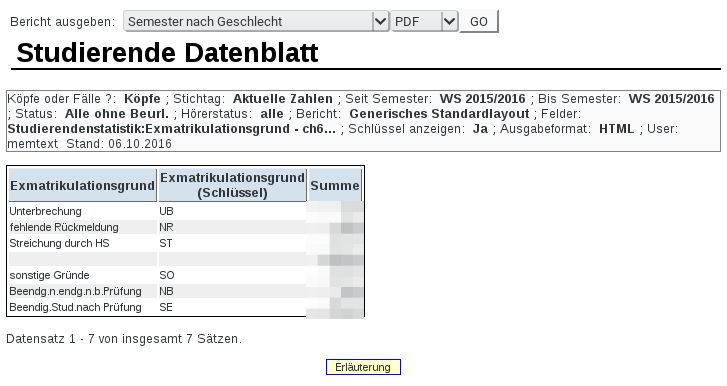Click the 'Stand: 06.10.2016' date text
This screenshot has height=386, width=727.
[119, 144]
